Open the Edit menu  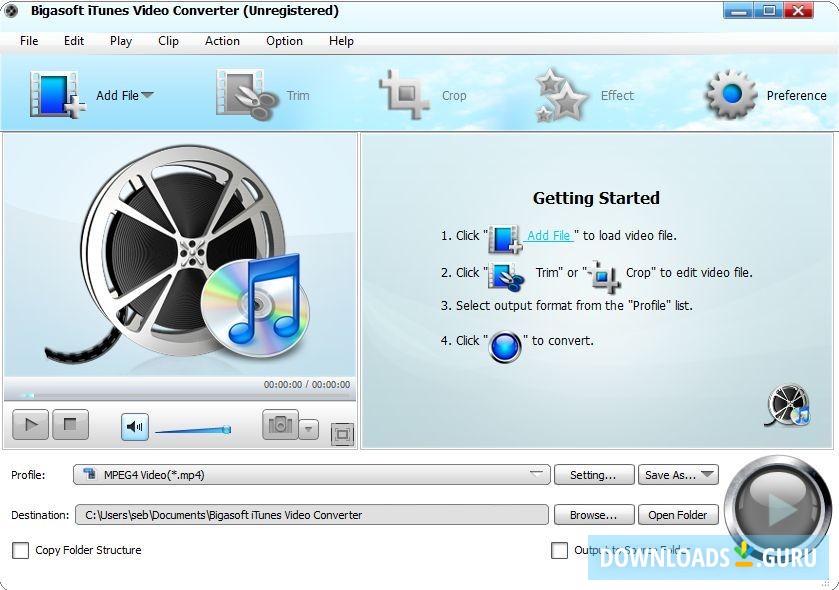pyautogui.click(x=74, y=41)
